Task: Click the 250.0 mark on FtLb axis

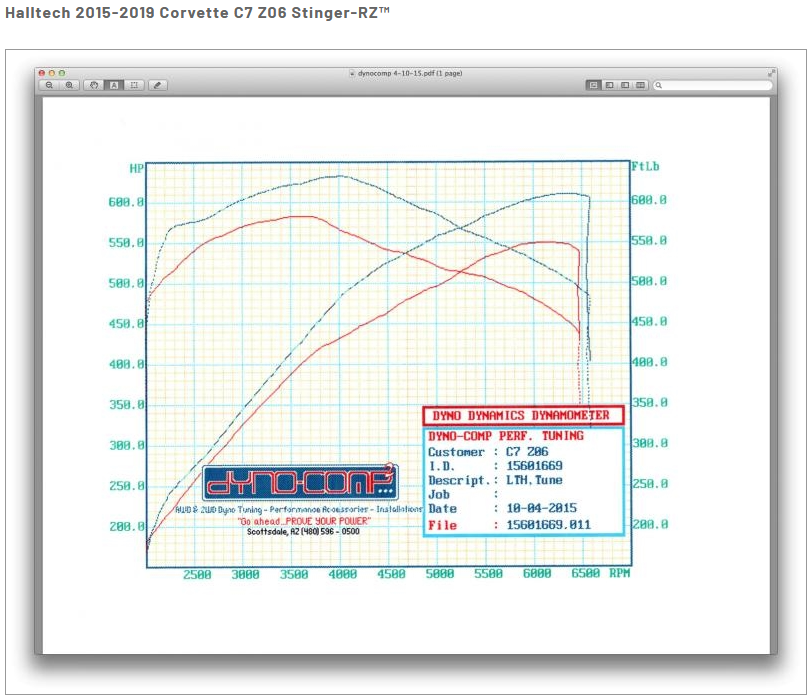Action: click(650, 484)
